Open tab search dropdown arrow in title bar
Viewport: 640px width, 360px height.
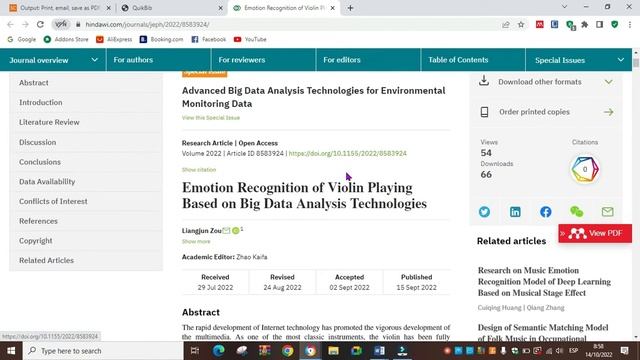point(564,7)
